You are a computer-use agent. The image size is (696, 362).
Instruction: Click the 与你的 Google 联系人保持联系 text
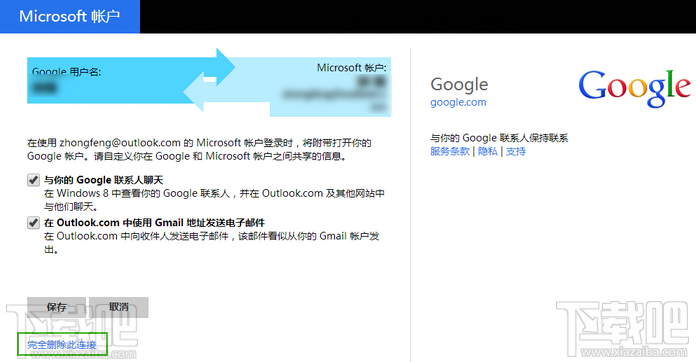point(499,138)
